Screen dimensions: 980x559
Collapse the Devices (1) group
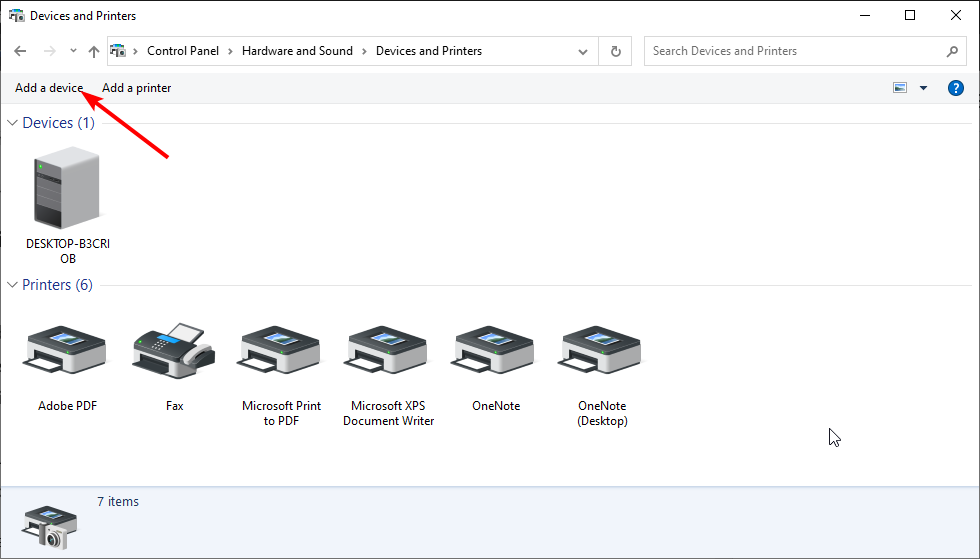12,123
